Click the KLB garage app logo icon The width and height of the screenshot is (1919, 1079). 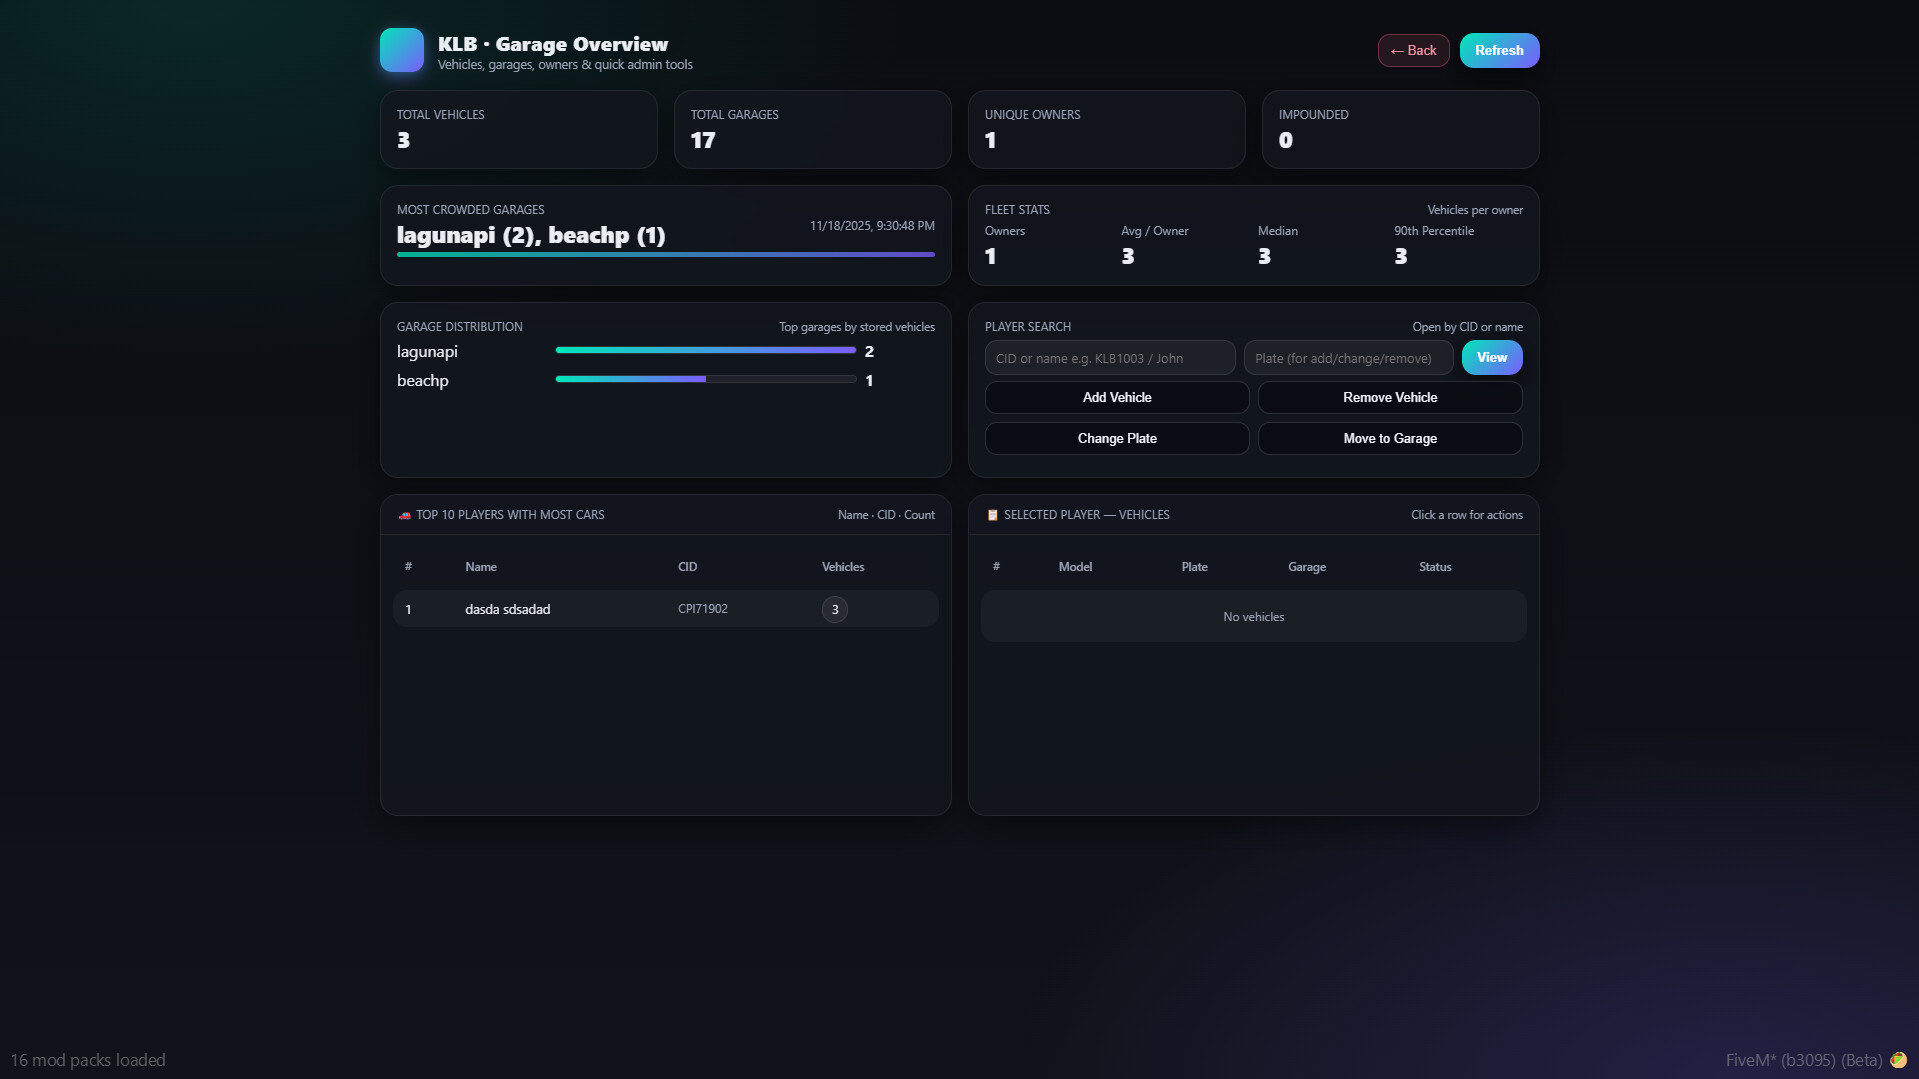[401, 49]
